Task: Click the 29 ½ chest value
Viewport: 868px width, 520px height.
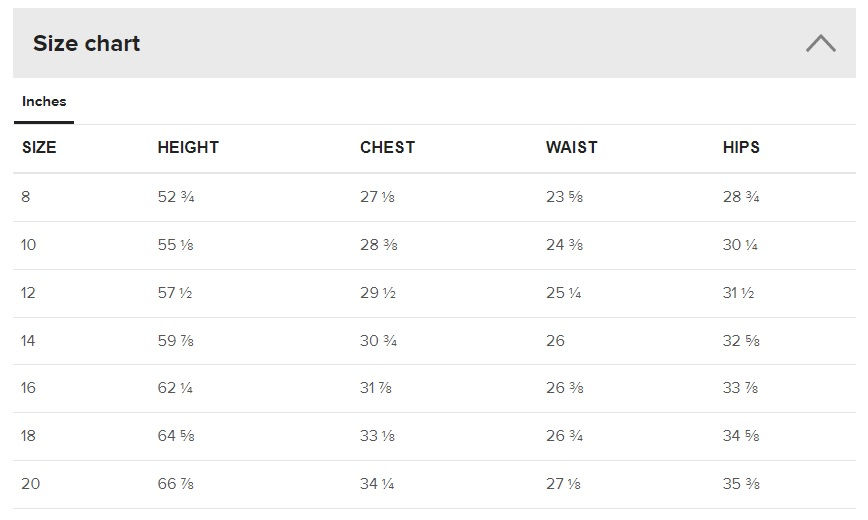Action: click(378, 293)
